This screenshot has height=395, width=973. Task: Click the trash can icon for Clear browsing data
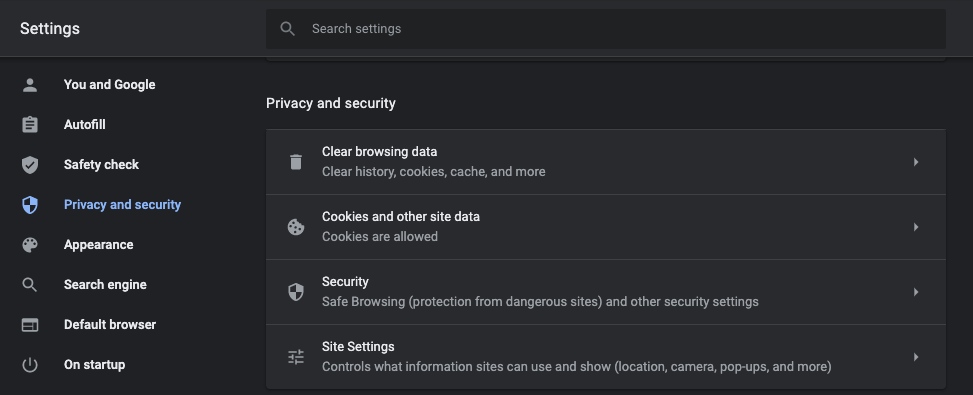click(x=296, y=162)
